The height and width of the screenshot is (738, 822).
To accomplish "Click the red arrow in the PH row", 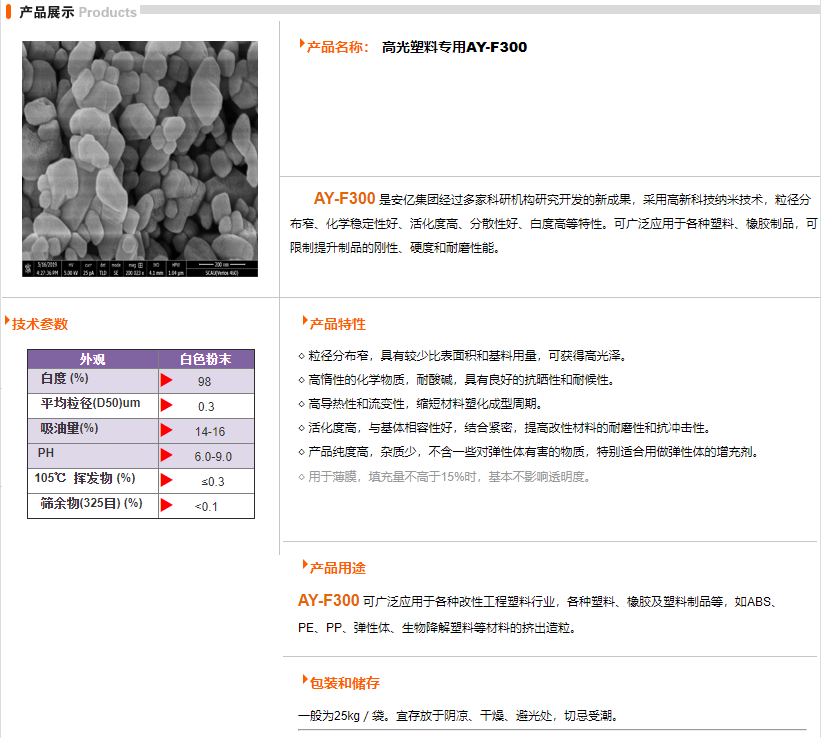I will coord(167,455).
